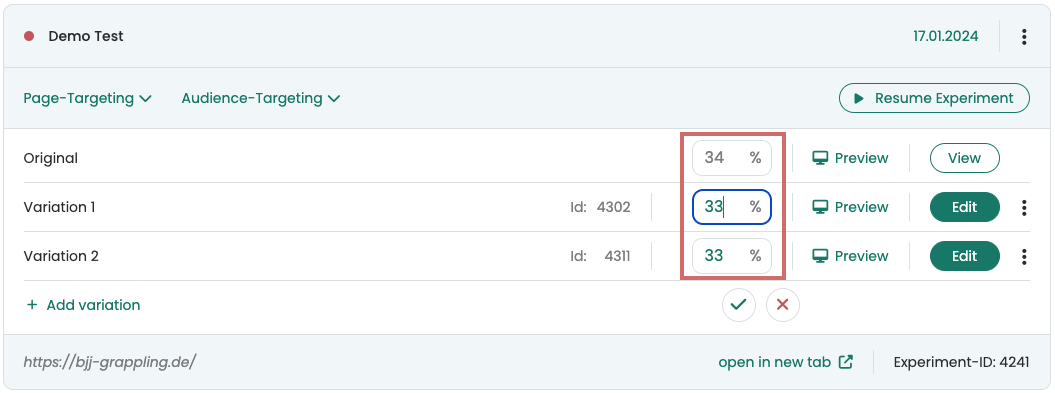The image size is (1055, 393).
Task: Open Variation 1 three-dot options menu
Action: pyautogui.click(x=1023, y=207)
